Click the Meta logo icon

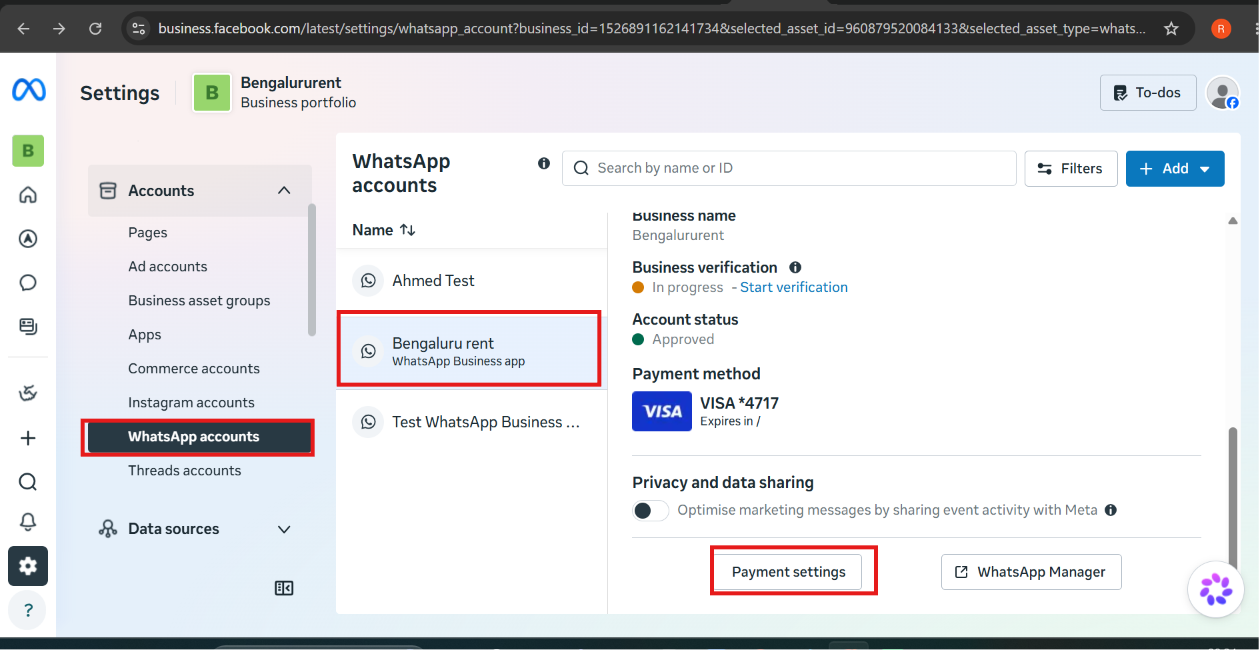[x=28, y=91]
